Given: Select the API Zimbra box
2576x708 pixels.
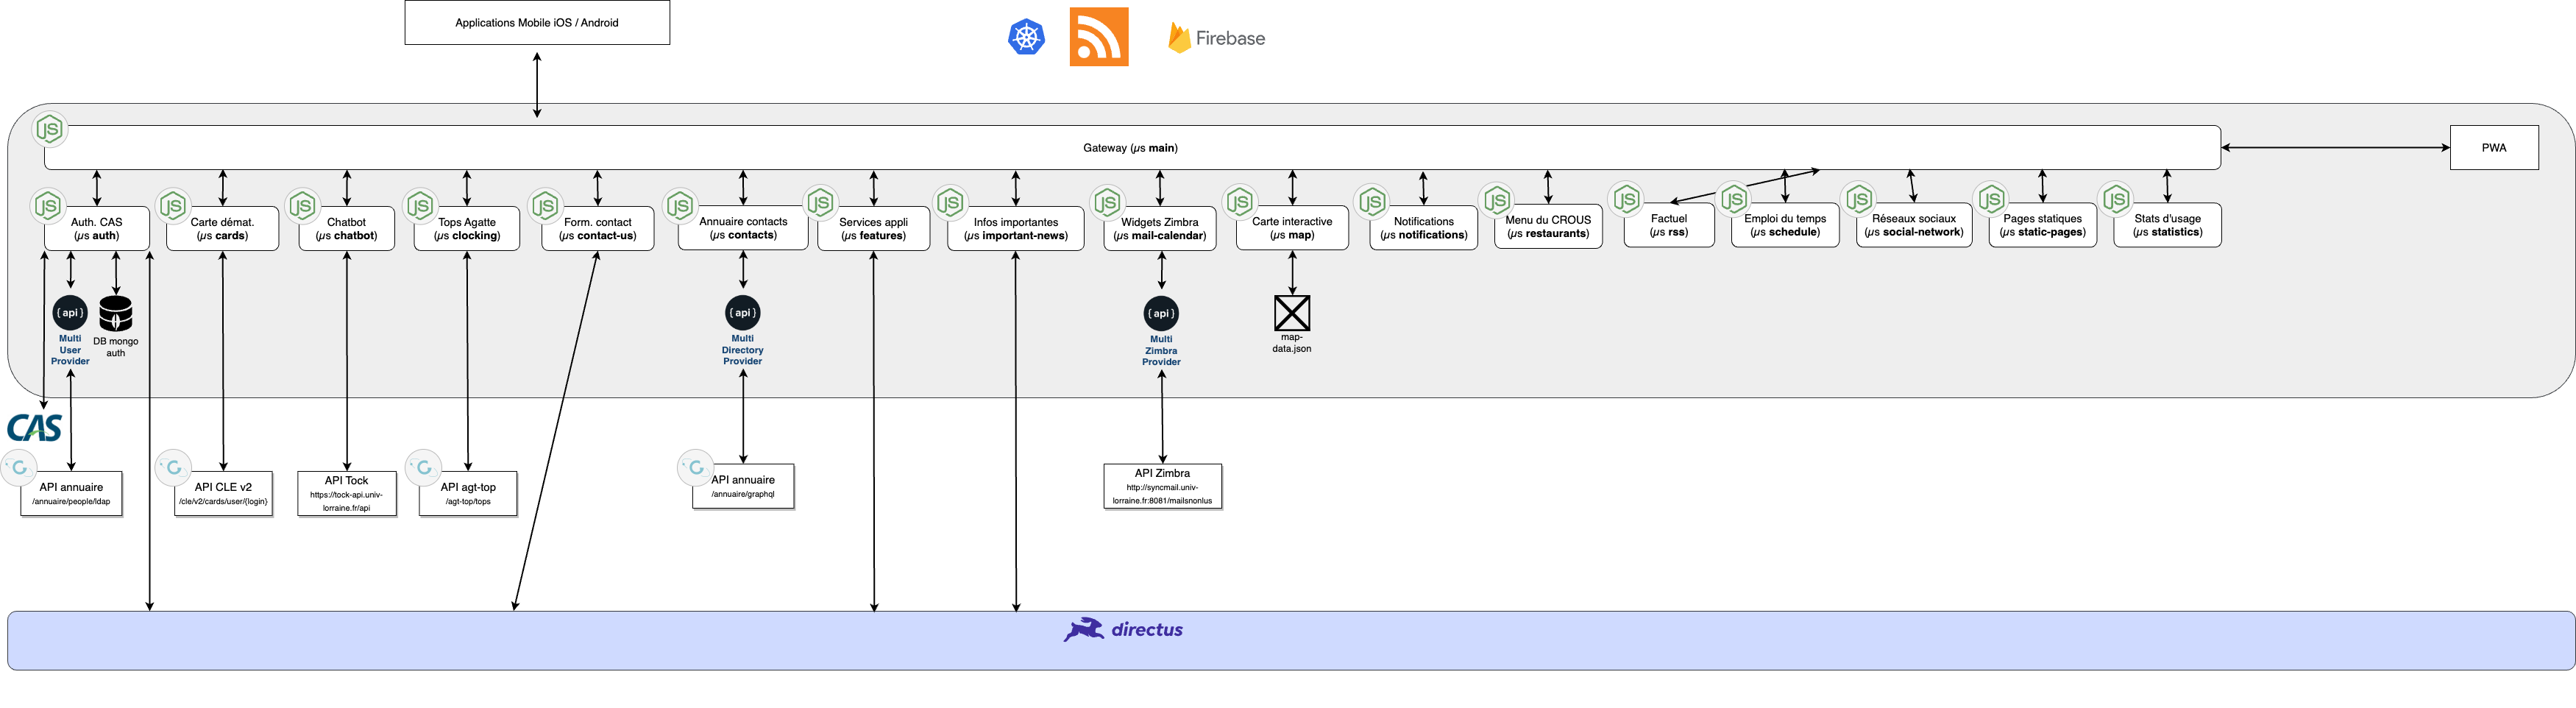Looking at the screenshot, I should tap(1162, 486).
